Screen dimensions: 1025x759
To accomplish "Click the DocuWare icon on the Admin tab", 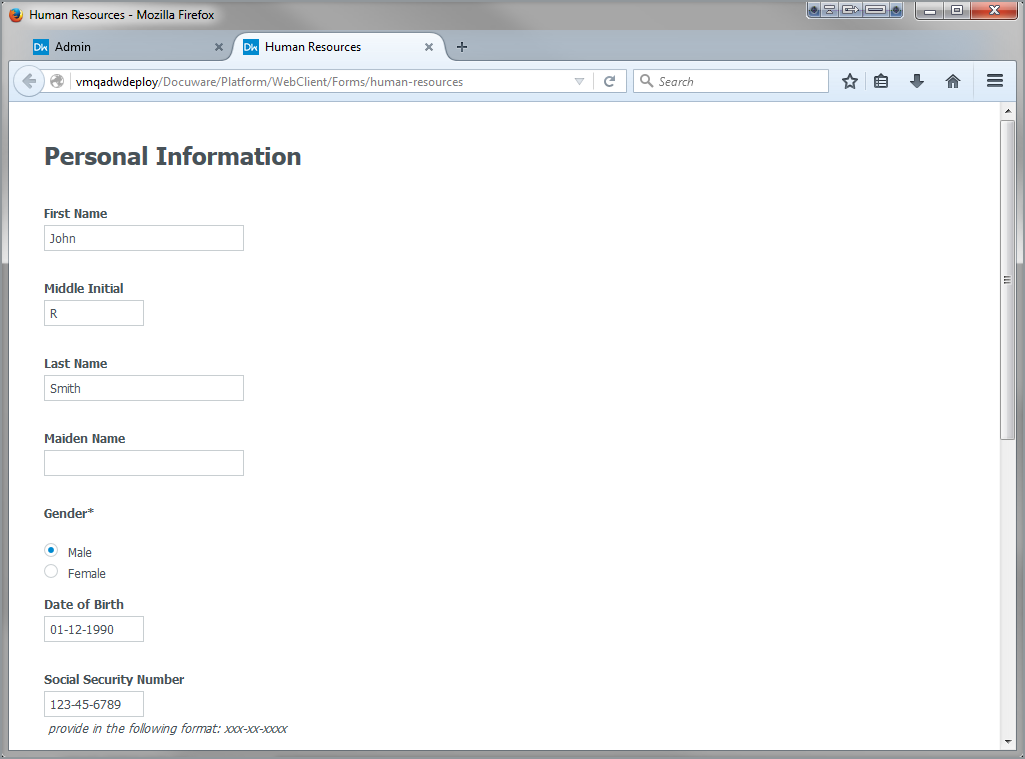I will [x=41, y=46].
